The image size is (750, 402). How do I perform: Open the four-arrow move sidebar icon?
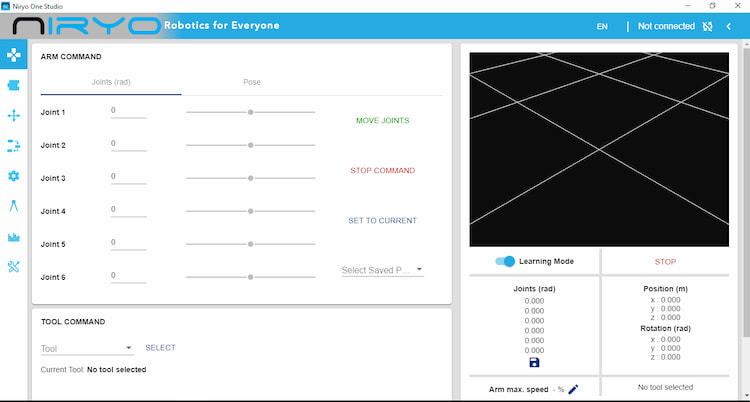(13, 115)
